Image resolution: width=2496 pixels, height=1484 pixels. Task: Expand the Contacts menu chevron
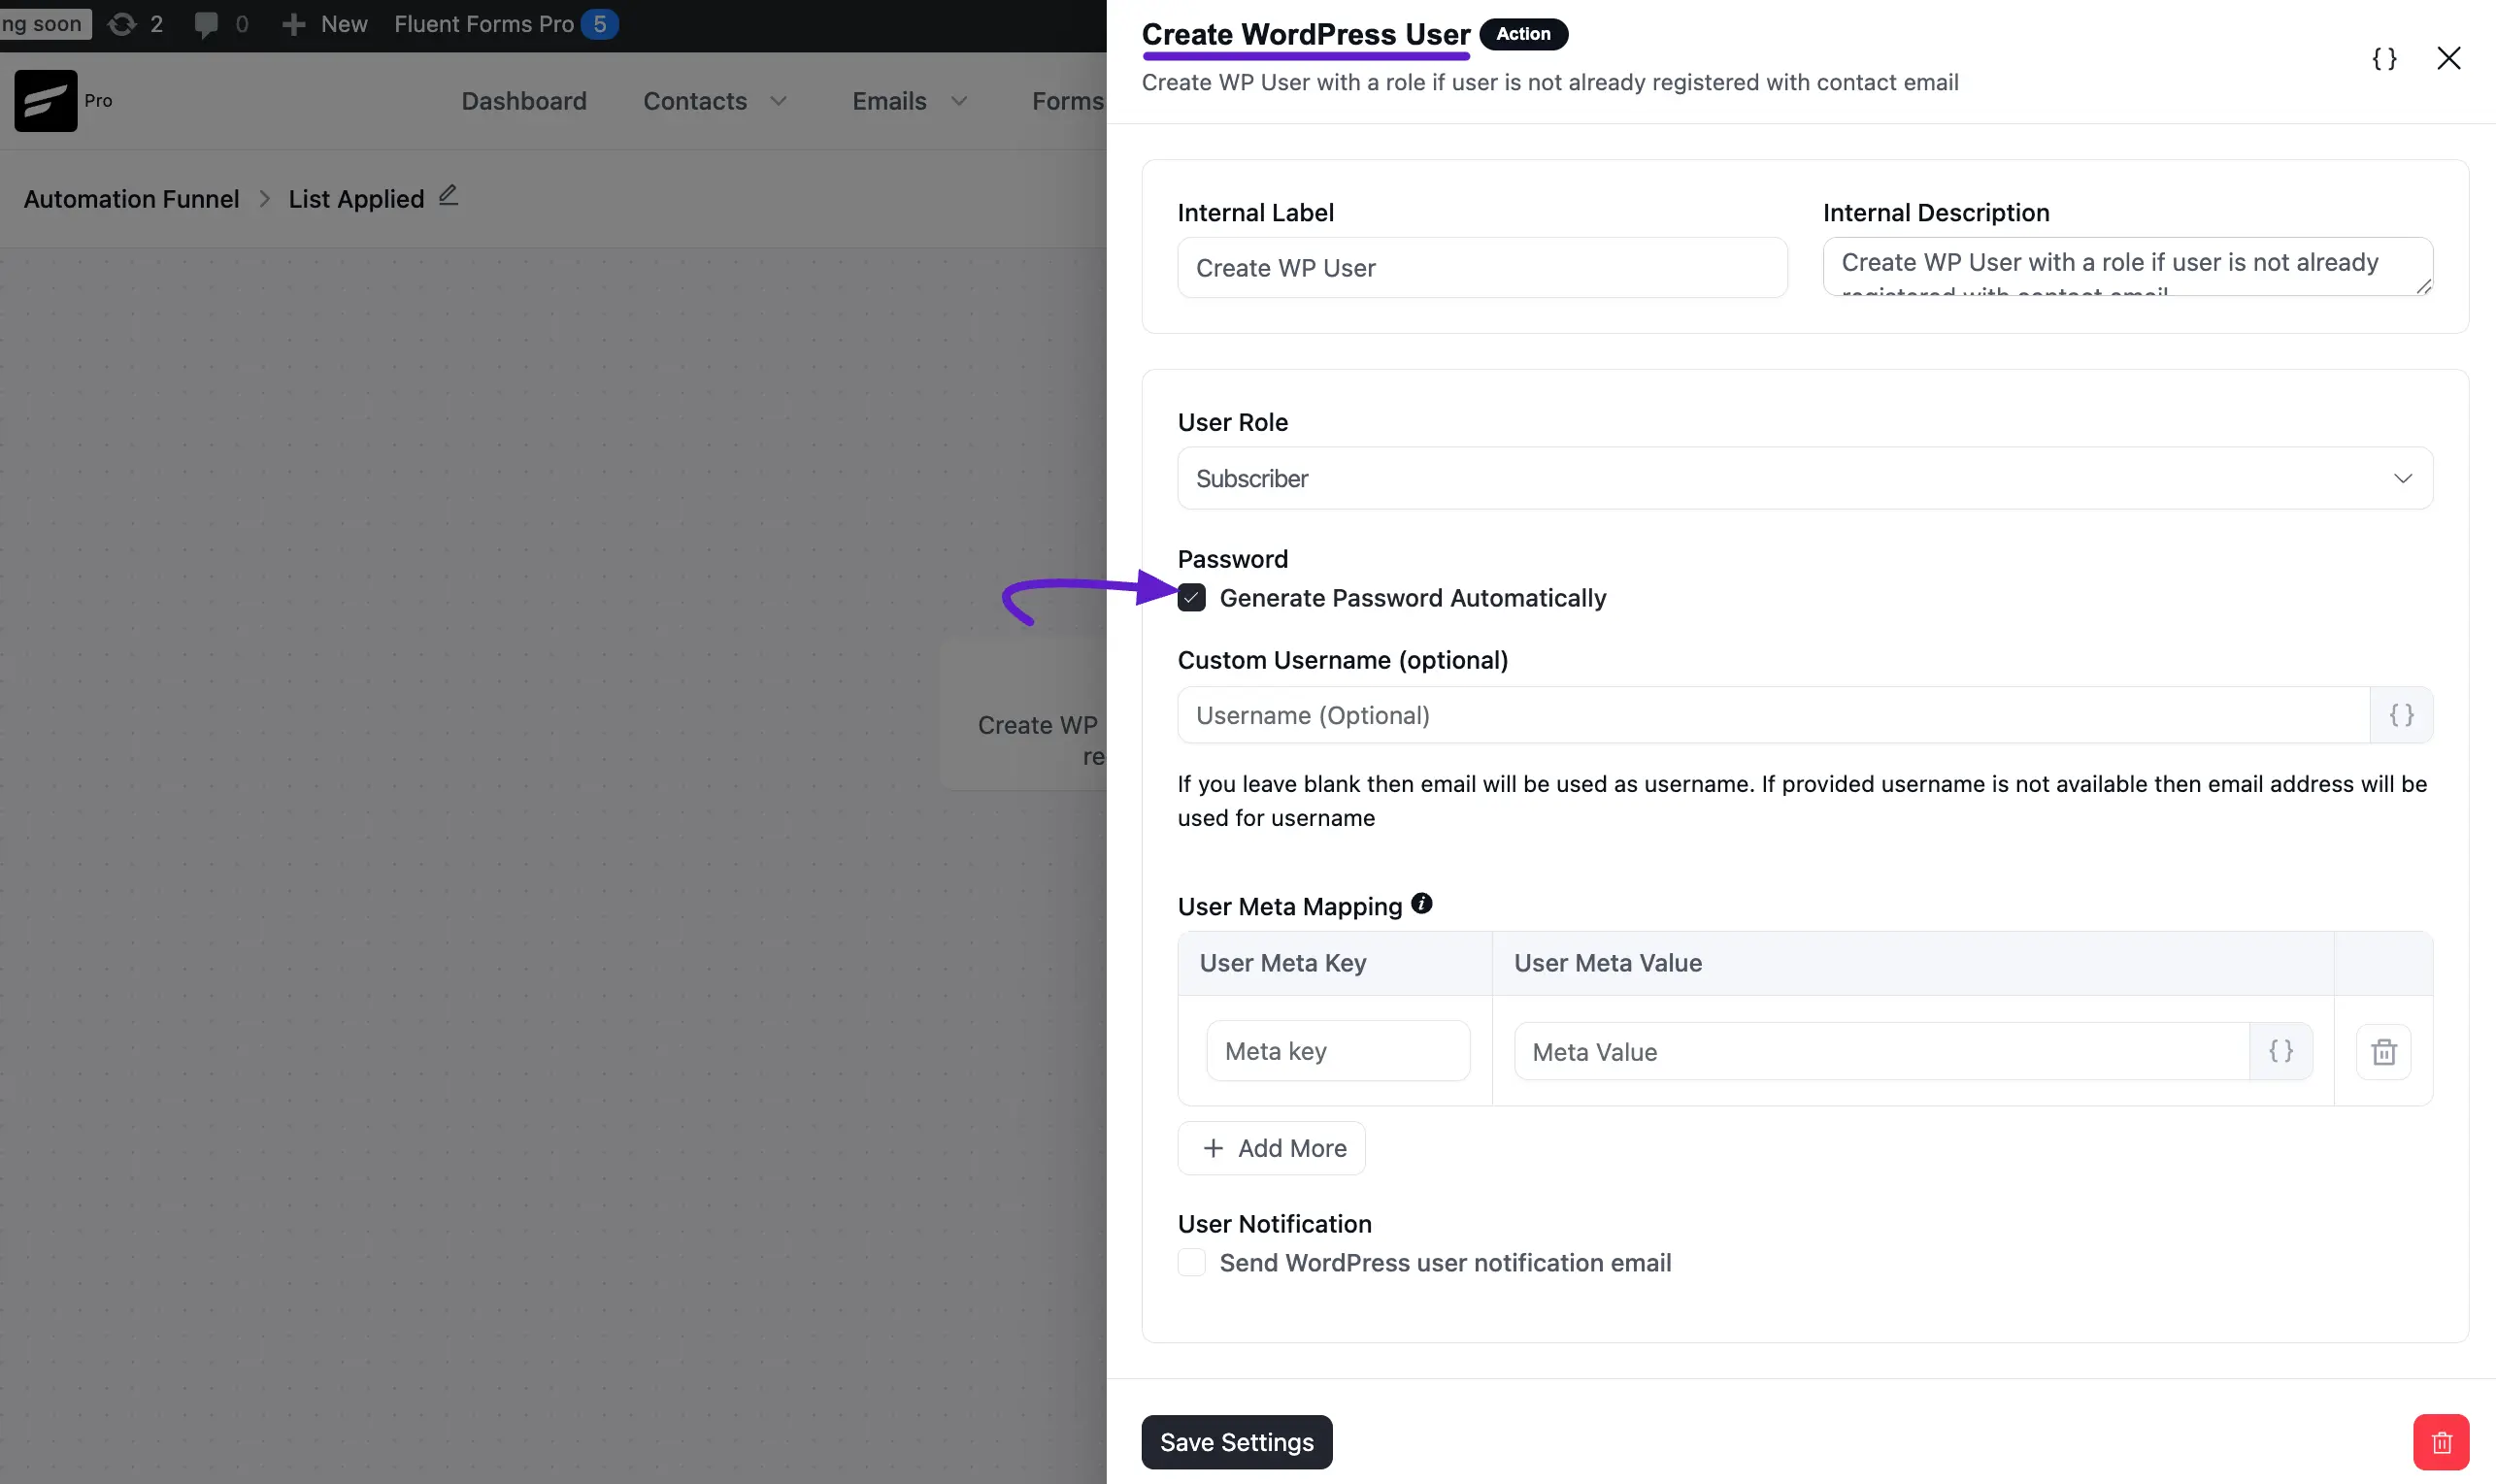pos(778,101)
